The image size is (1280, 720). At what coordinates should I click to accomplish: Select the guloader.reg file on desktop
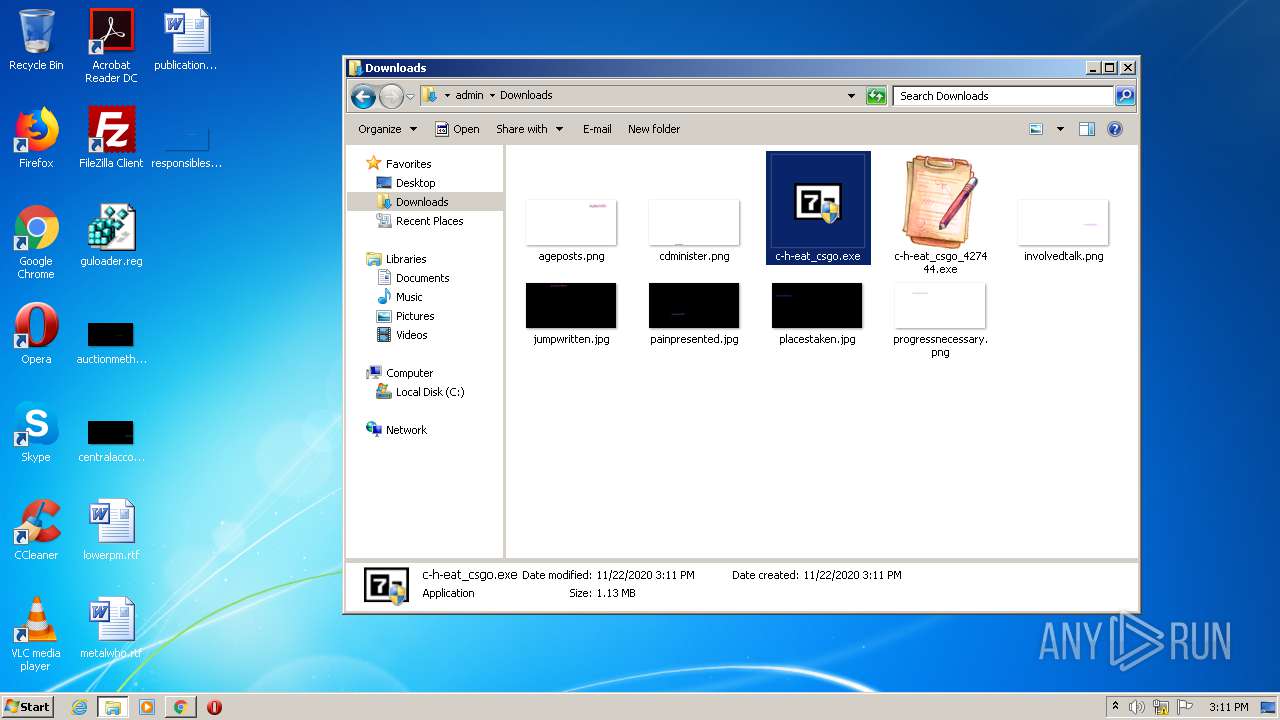111,236
